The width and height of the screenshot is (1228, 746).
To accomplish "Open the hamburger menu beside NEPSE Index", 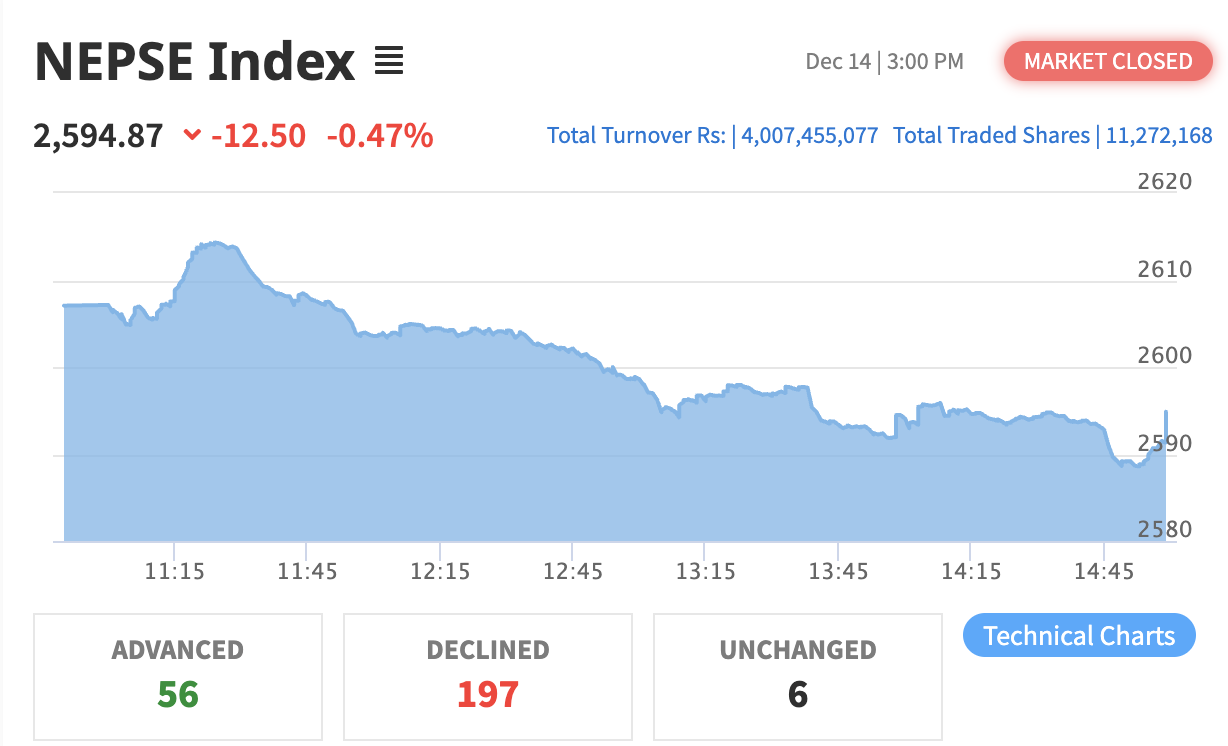I will tap(389, 62).
